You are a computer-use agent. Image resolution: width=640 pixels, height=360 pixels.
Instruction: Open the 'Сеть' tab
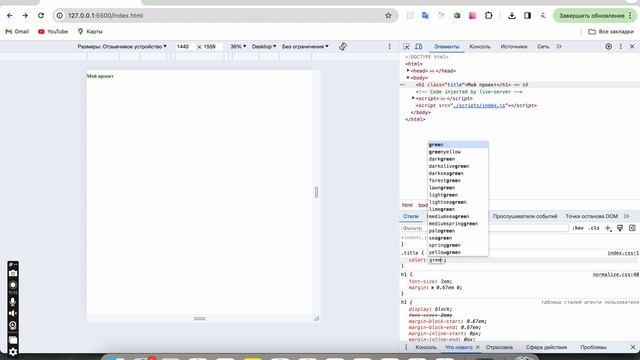(543, 47)
